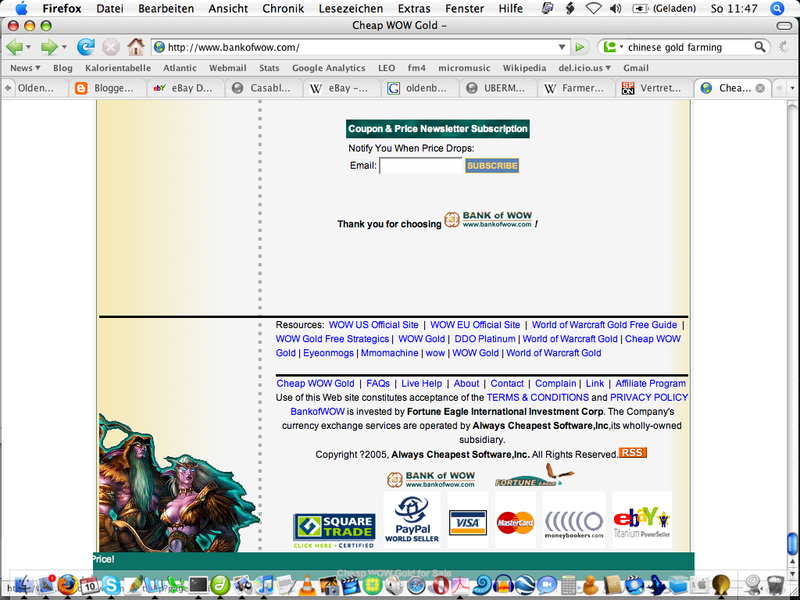The height and width of the screenshot is (600, 800).
Task: Open the Google Analytics bookmark
Action: tap(329, 68)
